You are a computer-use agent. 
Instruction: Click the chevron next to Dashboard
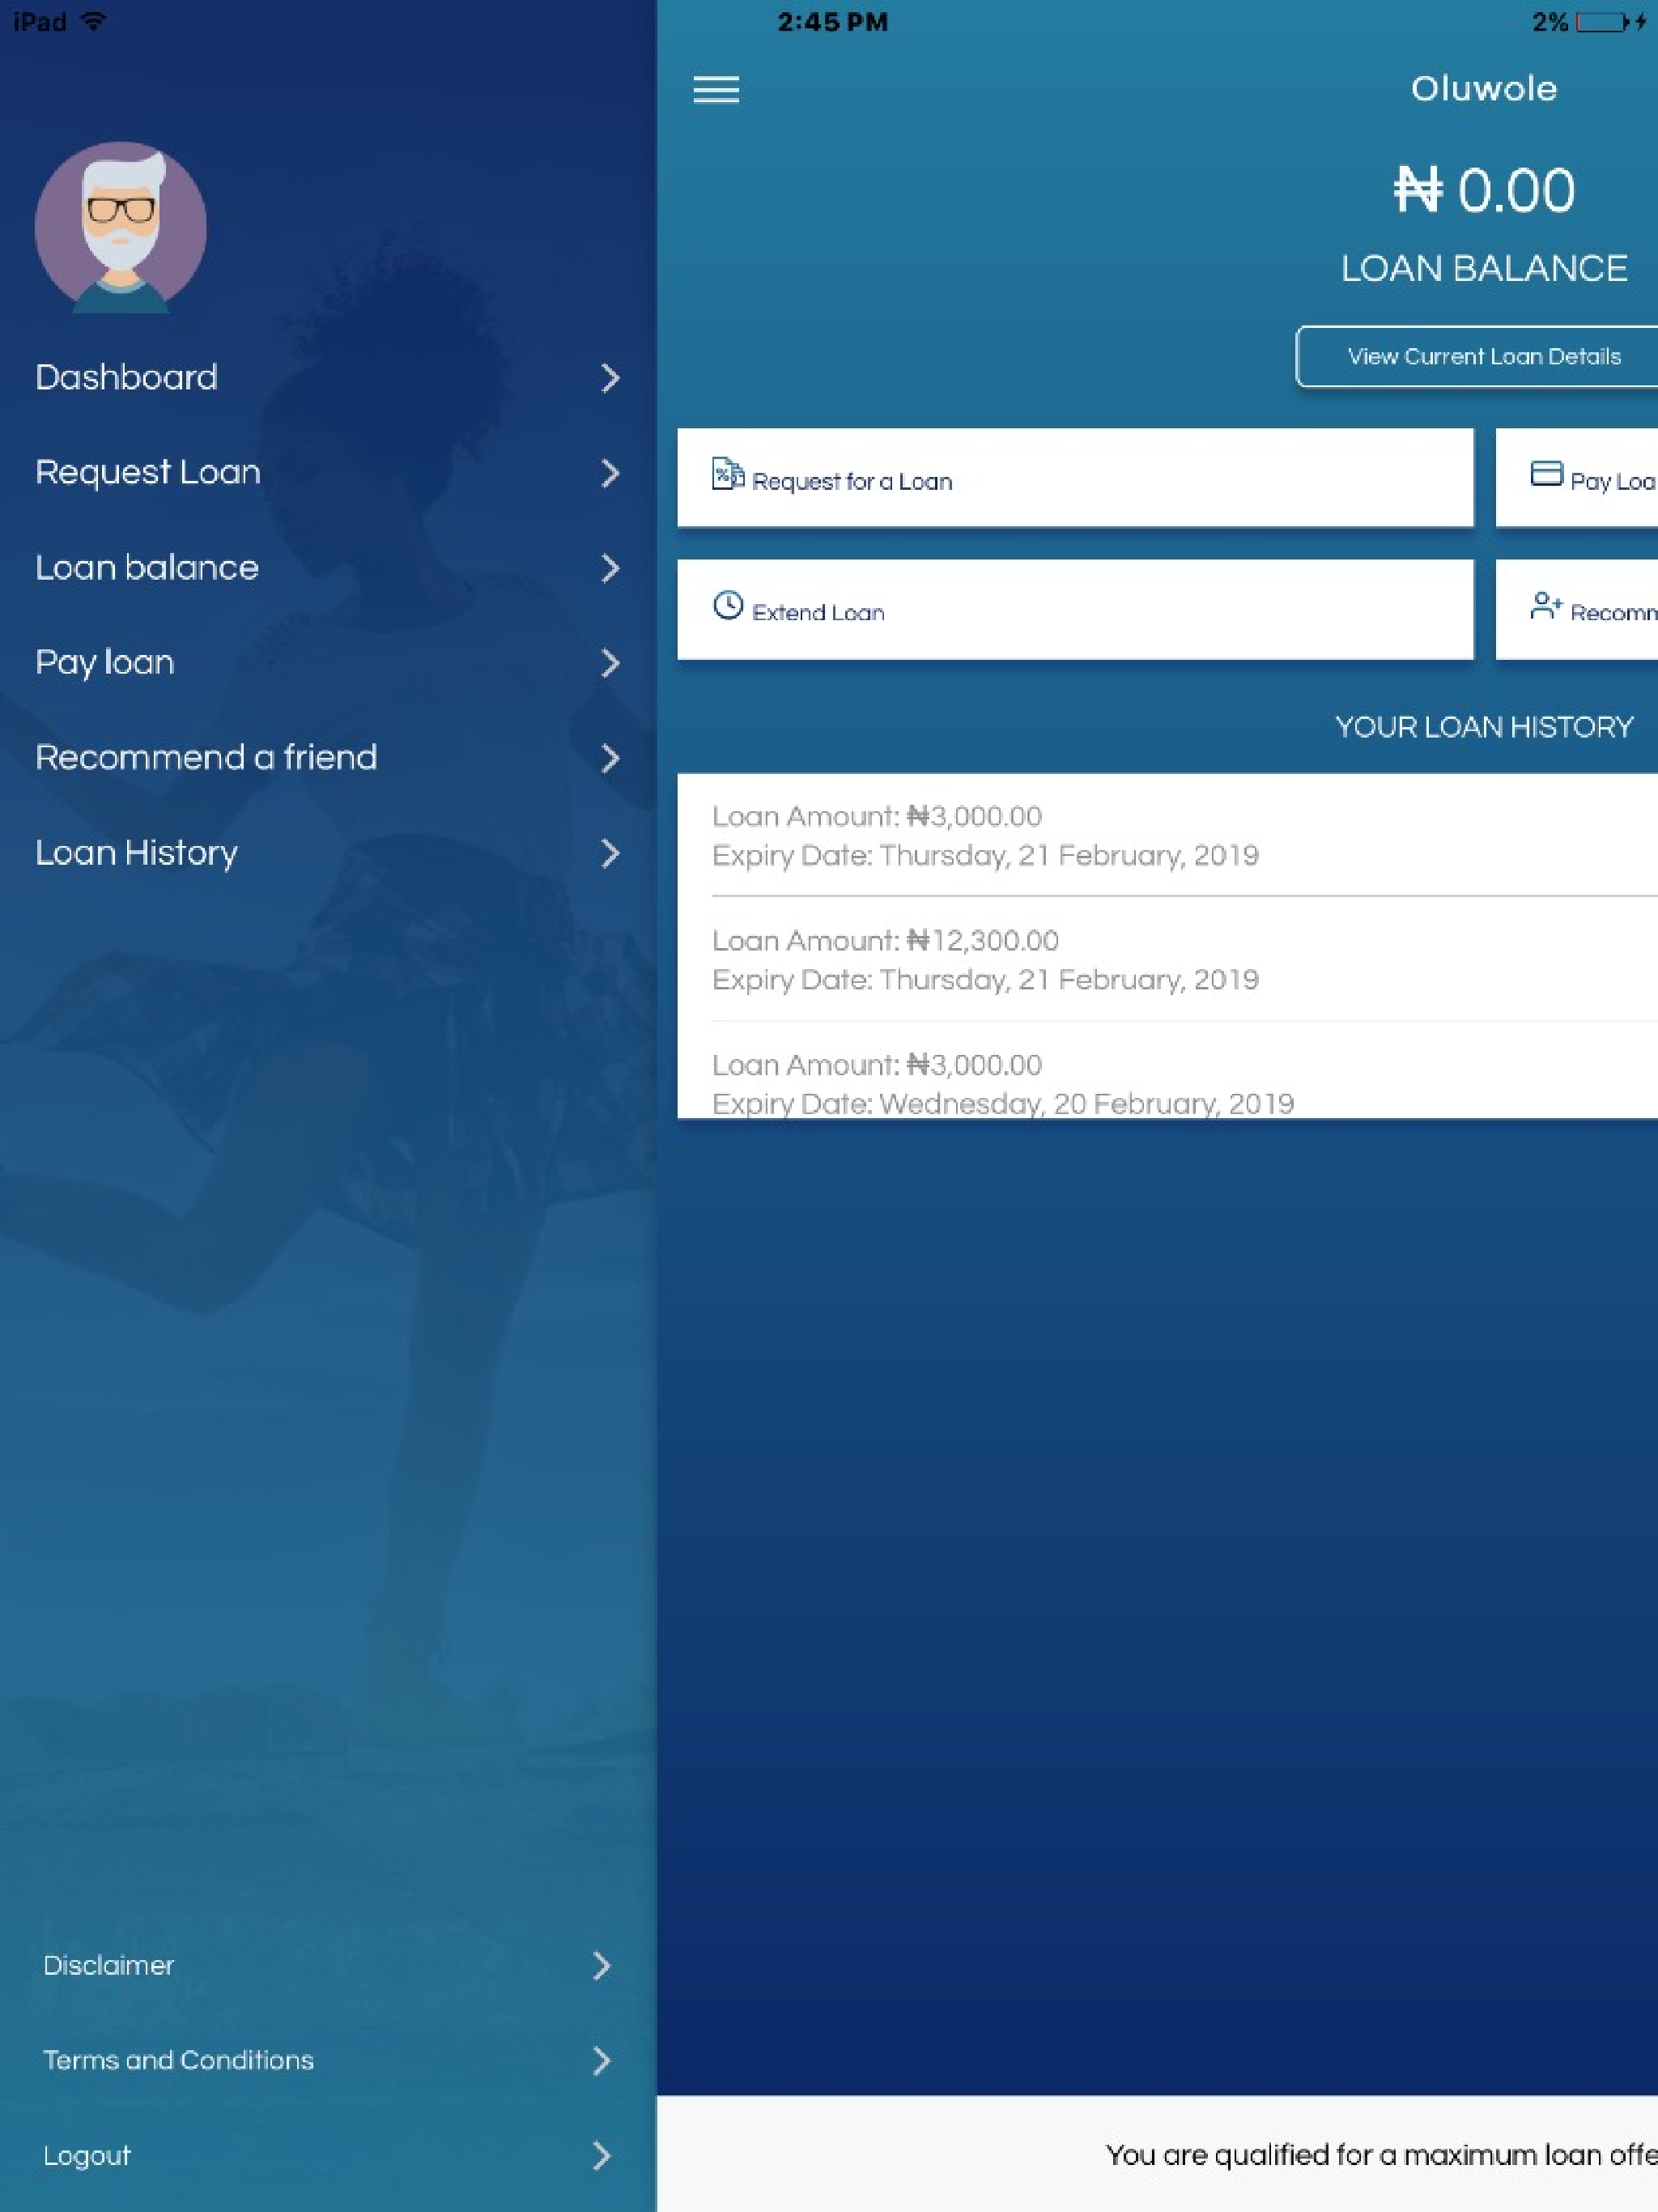pyautogui.click(x=609, y=378)
